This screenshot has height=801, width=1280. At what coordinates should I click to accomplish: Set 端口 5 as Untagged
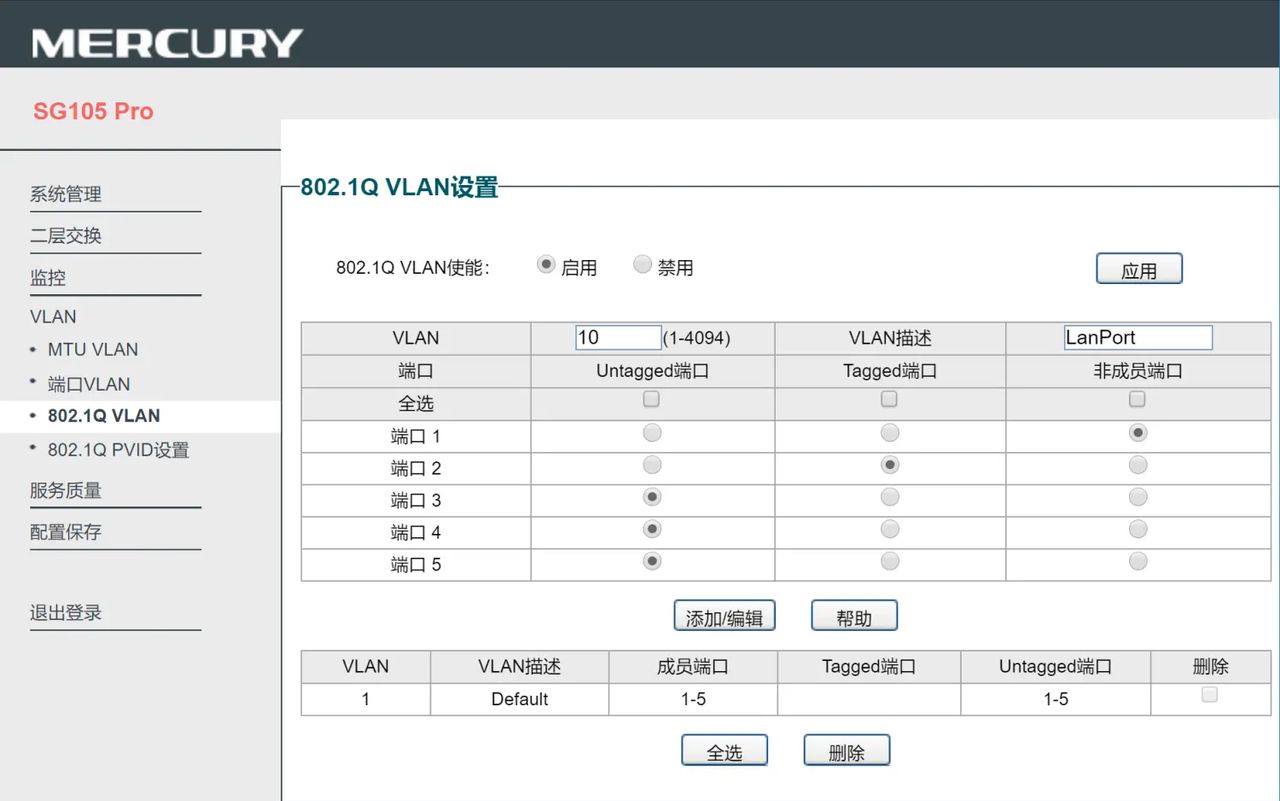[652, 561]
